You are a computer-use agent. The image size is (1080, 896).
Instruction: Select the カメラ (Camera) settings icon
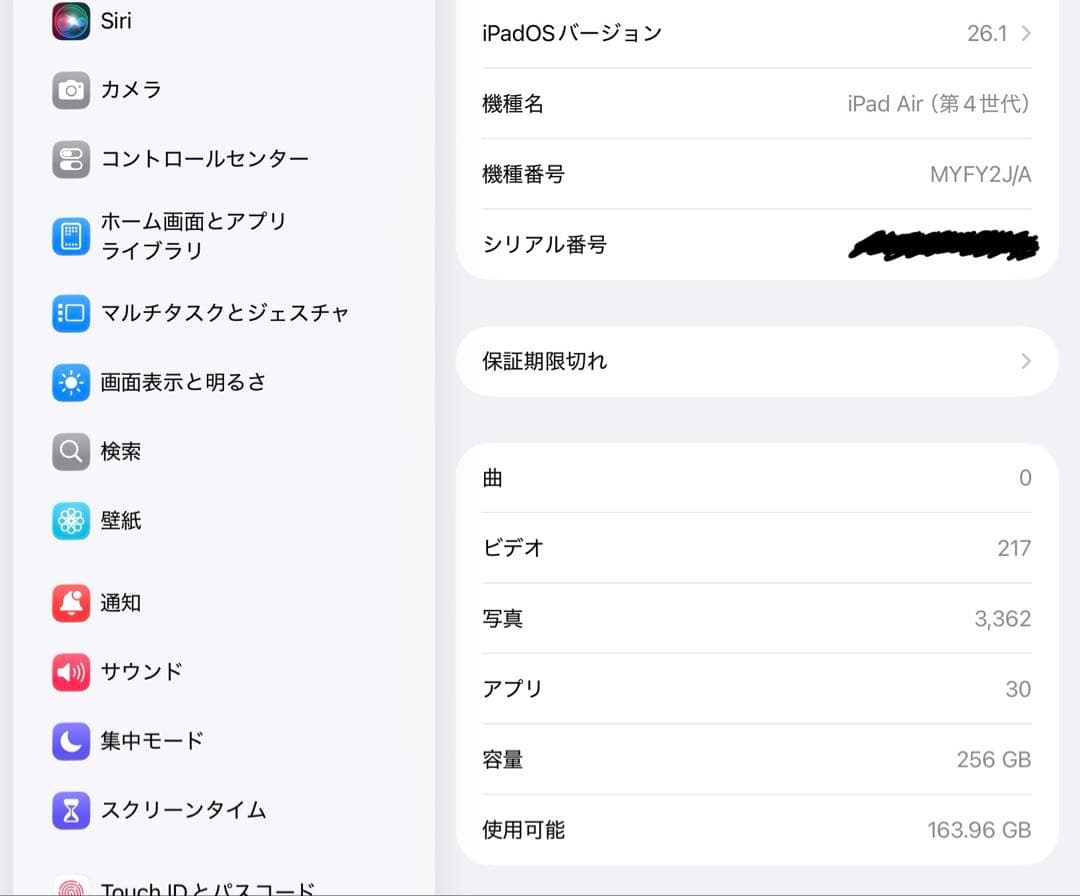coord(70,90)
